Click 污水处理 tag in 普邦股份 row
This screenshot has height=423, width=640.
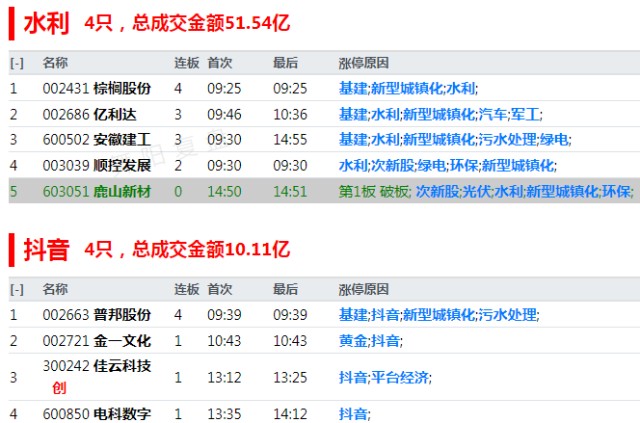point(507,315)
